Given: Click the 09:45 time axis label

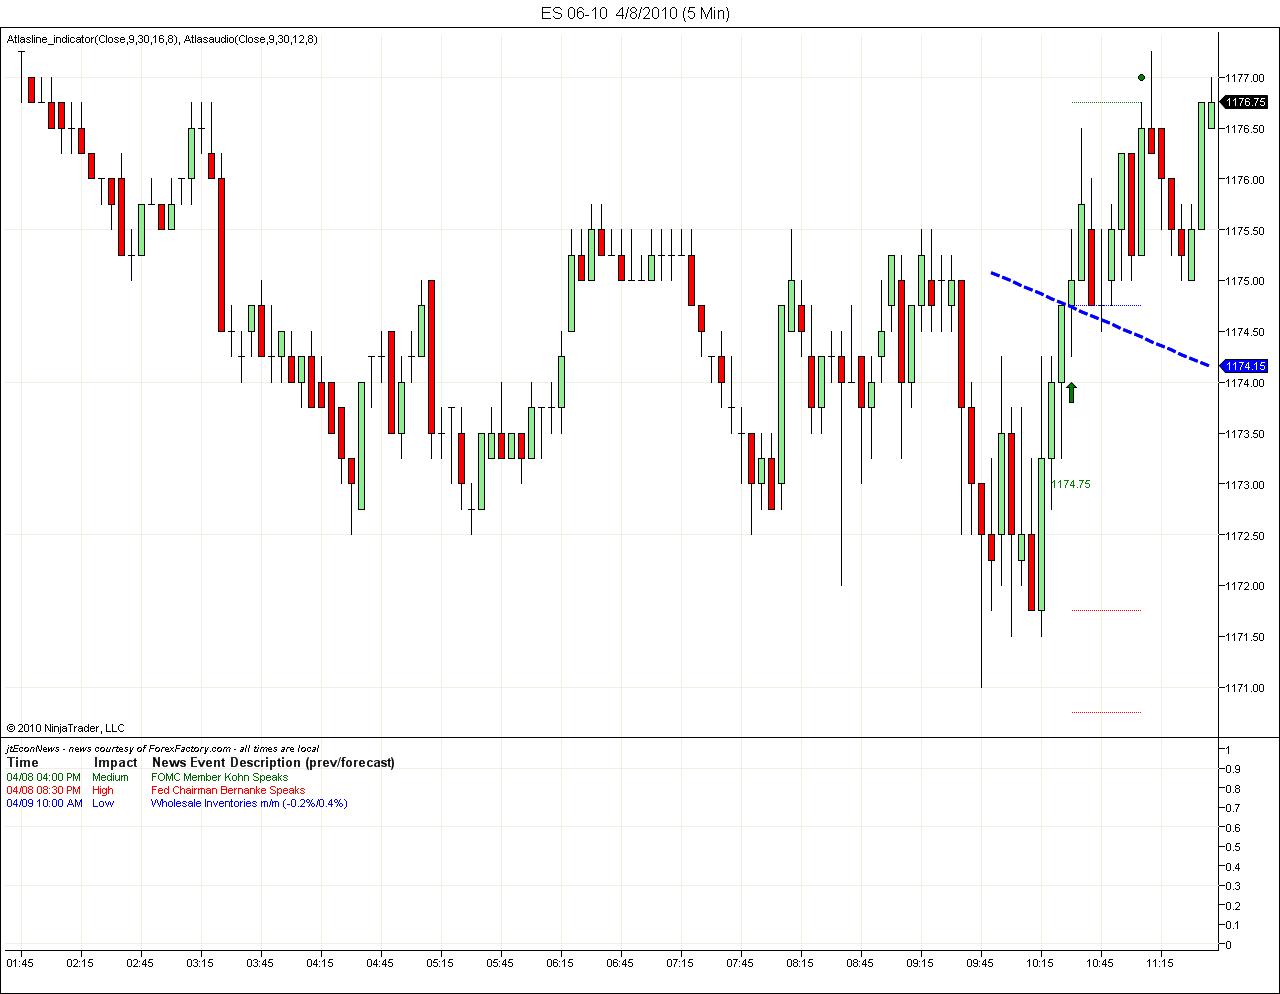Looking at the screenshot, I should pos(980,963).
